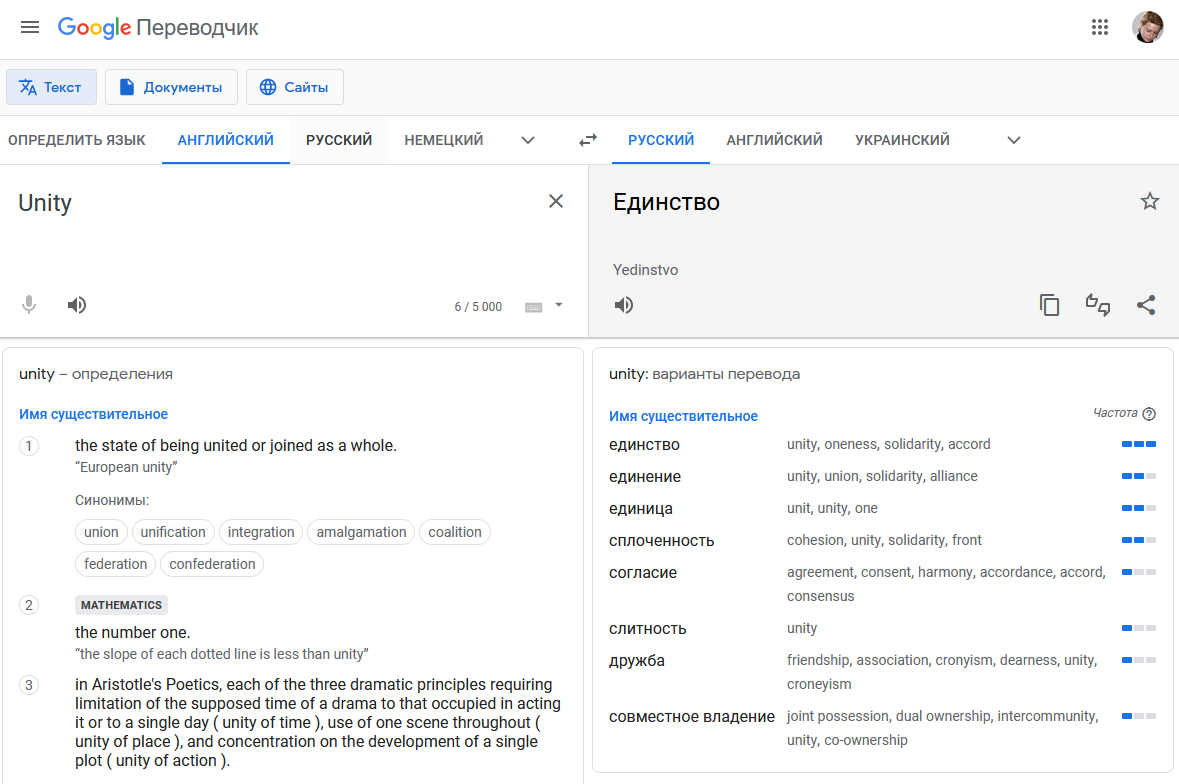Listen to the source text Unity

(x=77, y=305)
